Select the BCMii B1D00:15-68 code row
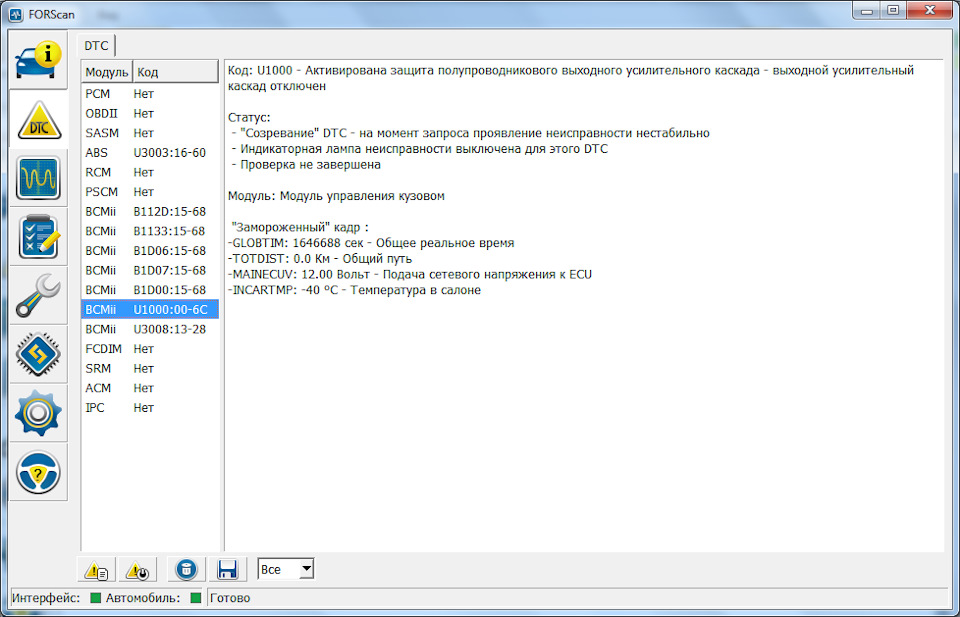The height and width of the screenshot is (617, 960). [150, 290]
